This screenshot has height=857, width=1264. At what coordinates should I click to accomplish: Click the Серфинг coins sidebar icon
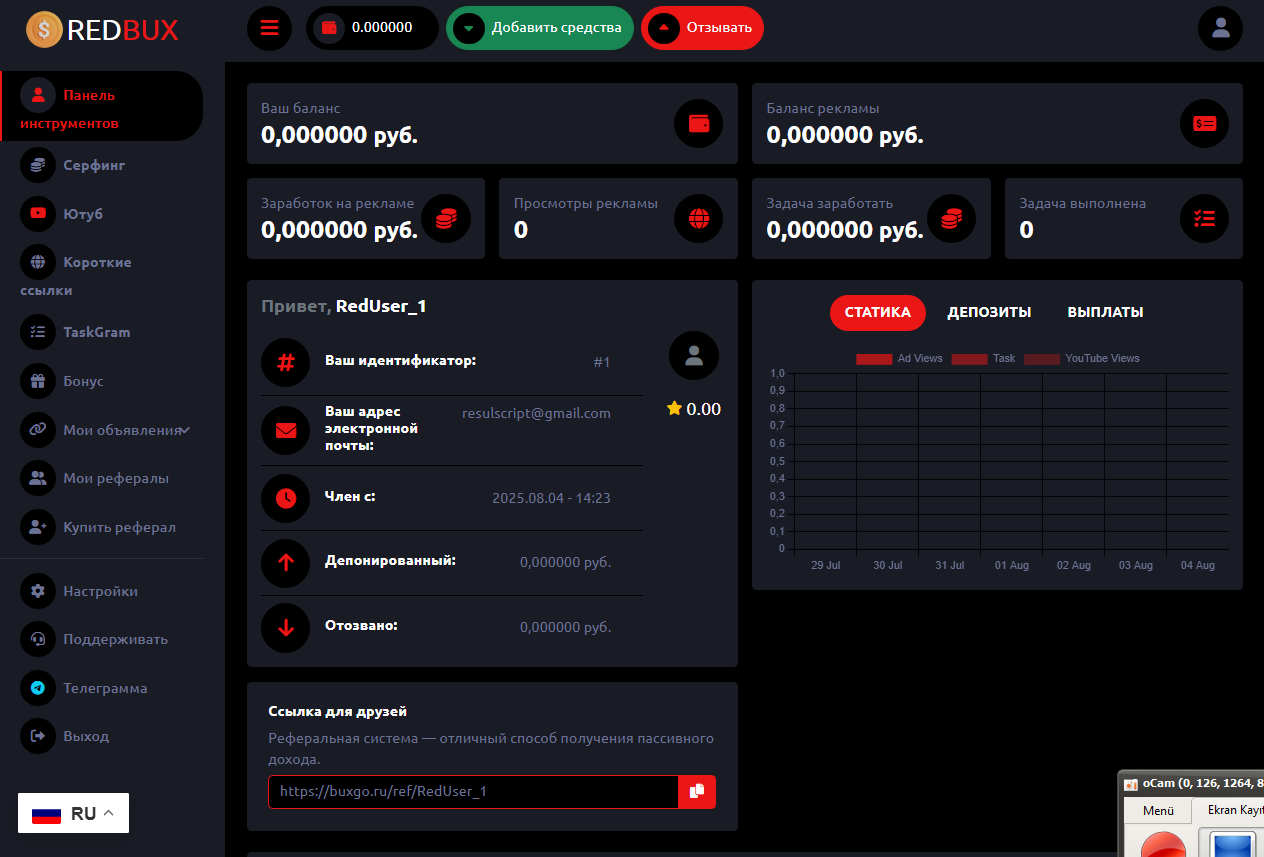[38, 165]
